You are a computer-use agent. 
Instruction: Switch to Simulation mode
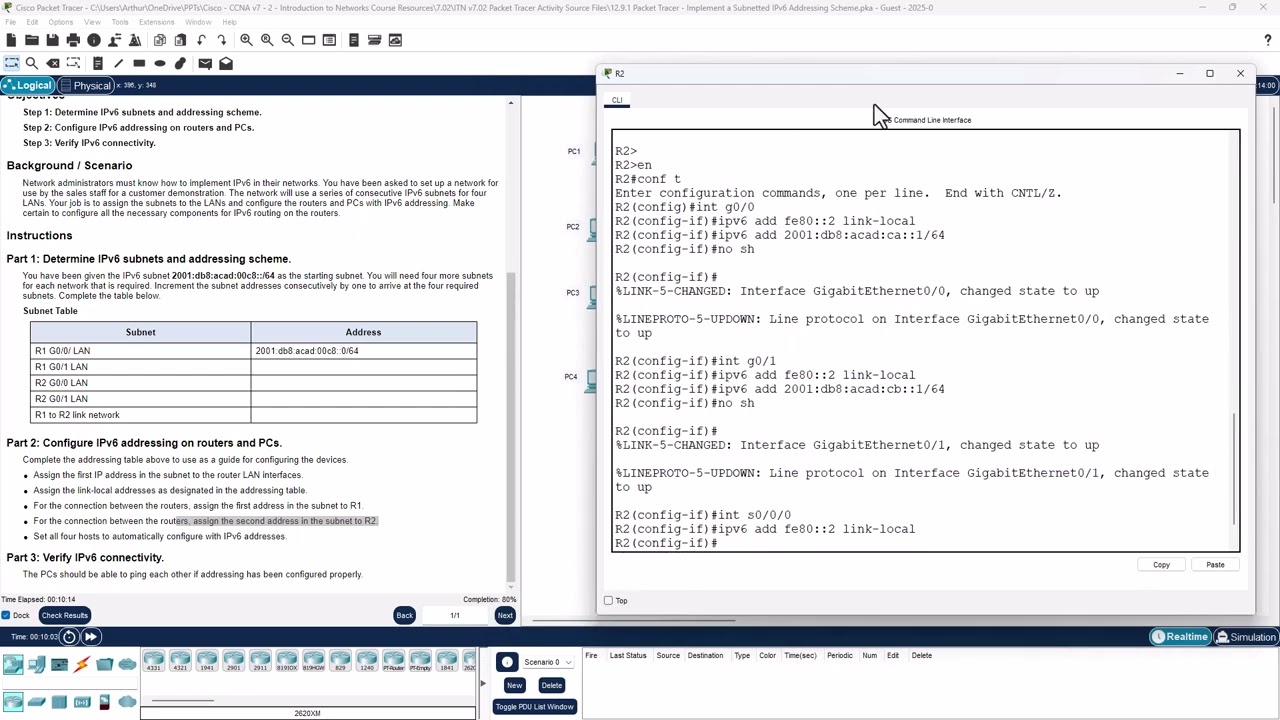(x=1246, y=637)
